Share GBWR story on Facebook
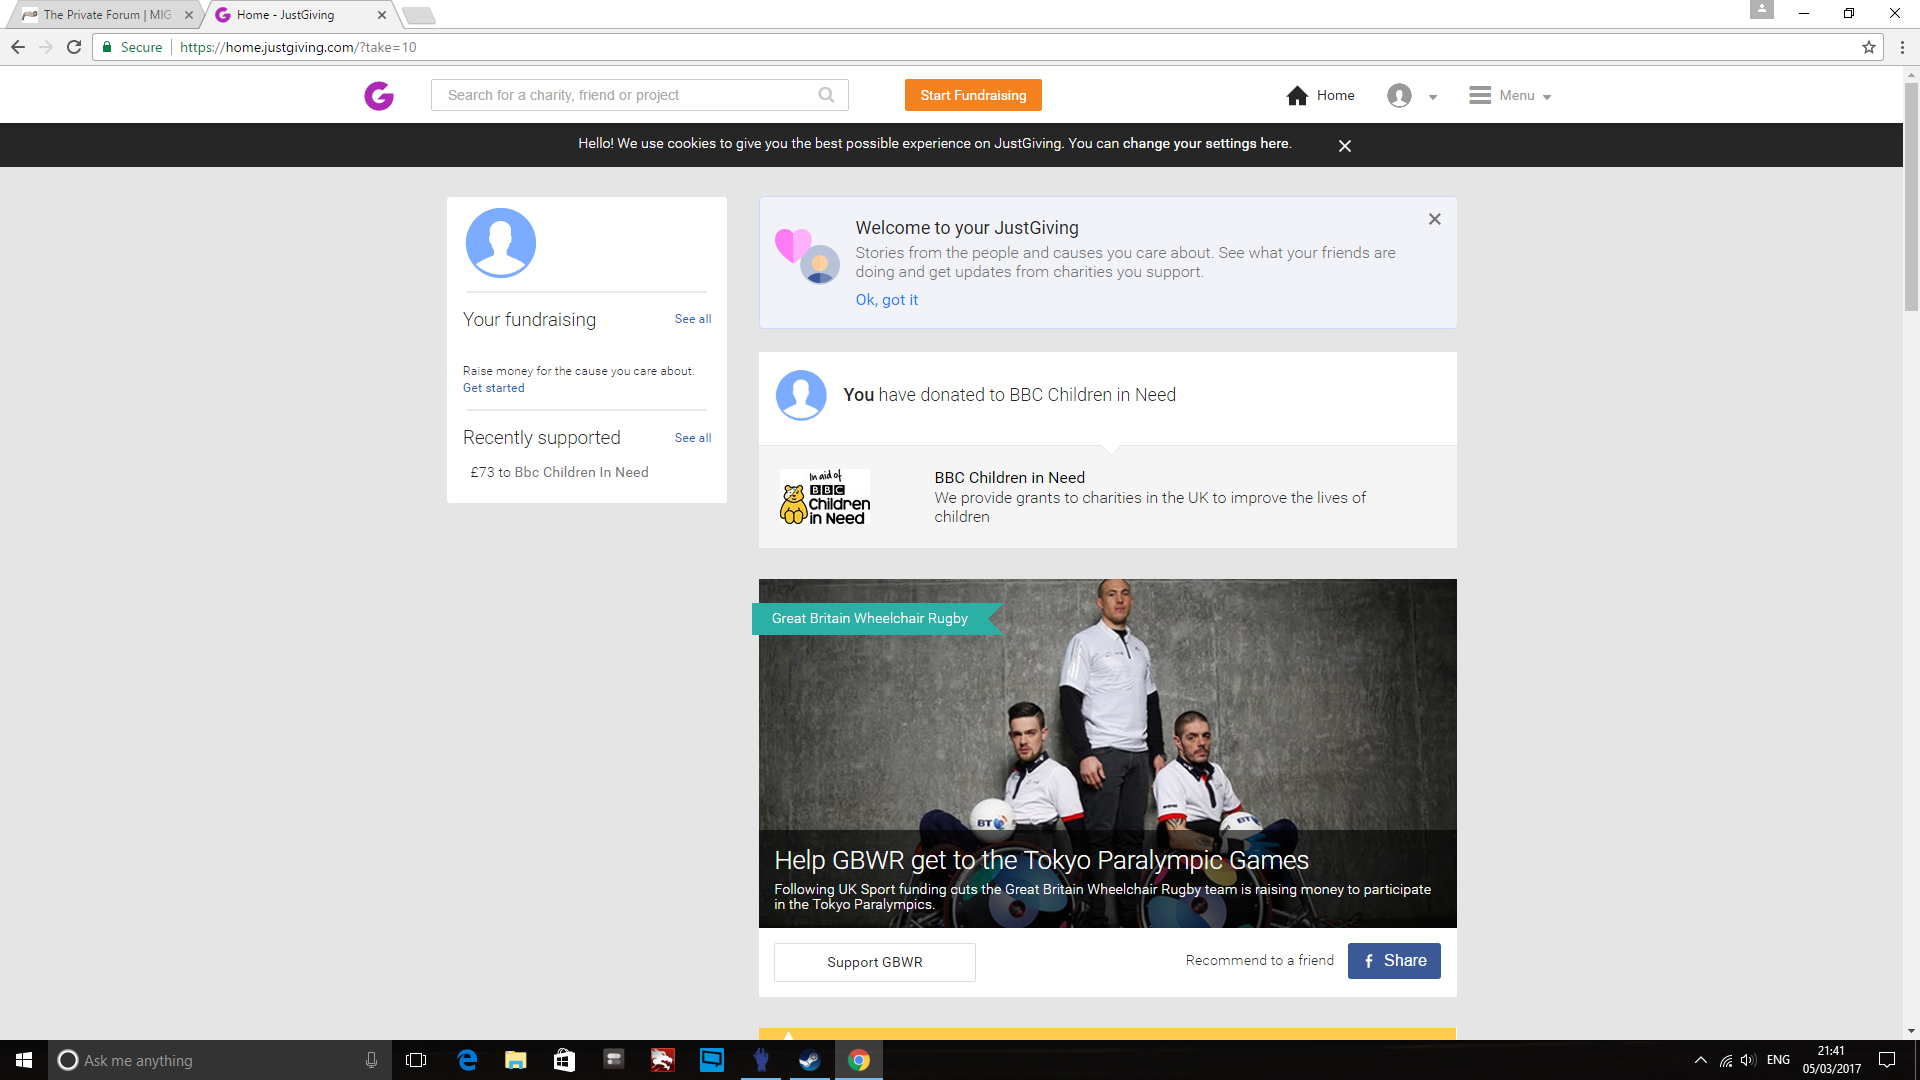 click(1394, 961)
